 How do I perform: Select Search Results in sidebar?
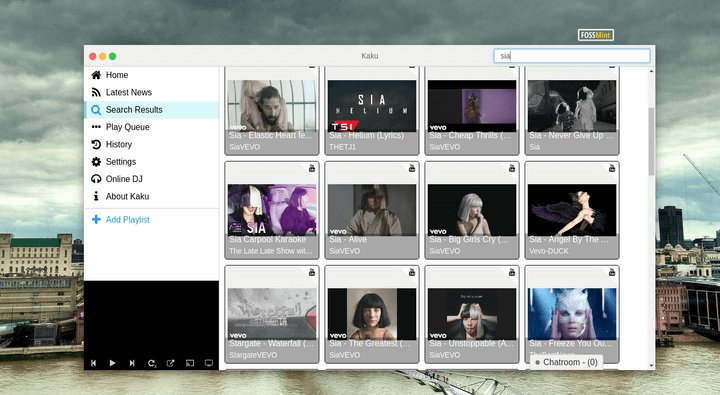(152, 110)
